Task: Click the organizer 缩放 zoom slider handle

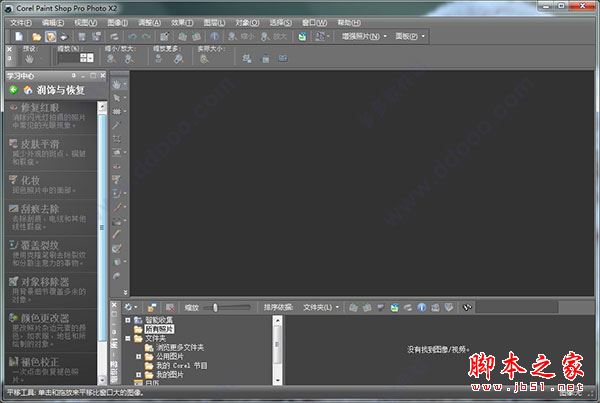Action: tap(215, 307)
